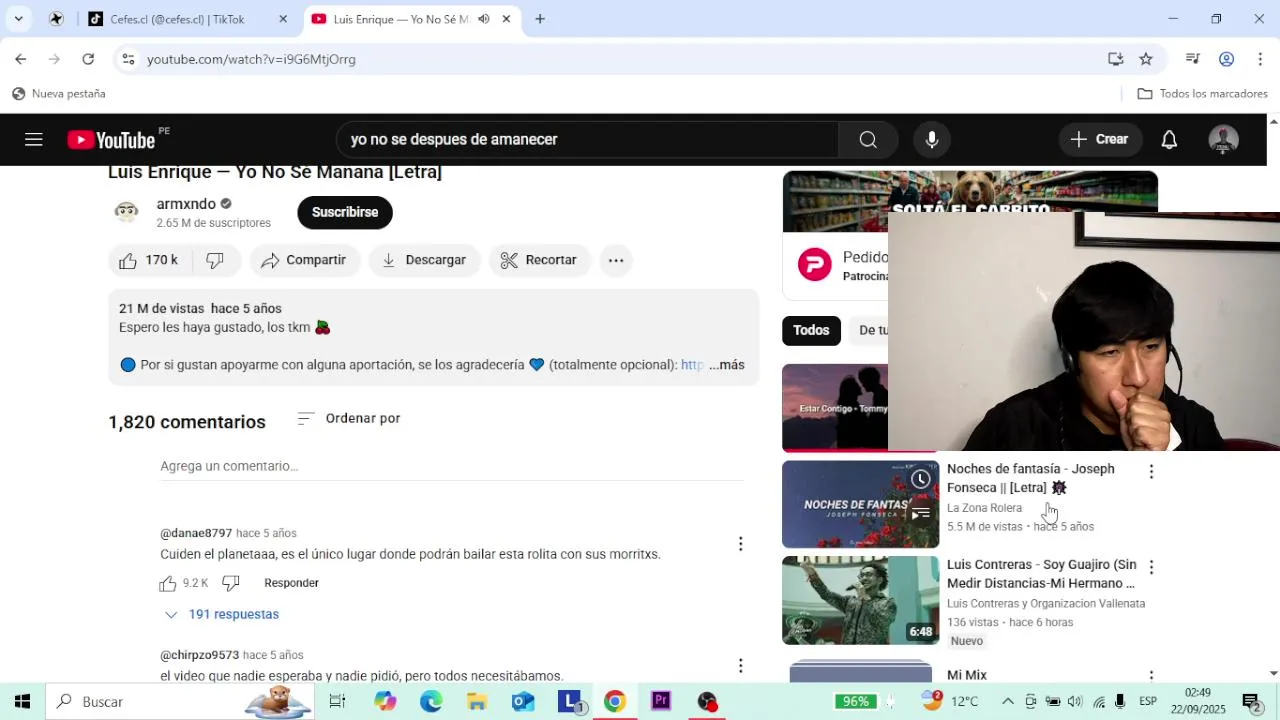1280x720 pixels.
Task: Open the Crear upload menu
Action: (1099, 139)
